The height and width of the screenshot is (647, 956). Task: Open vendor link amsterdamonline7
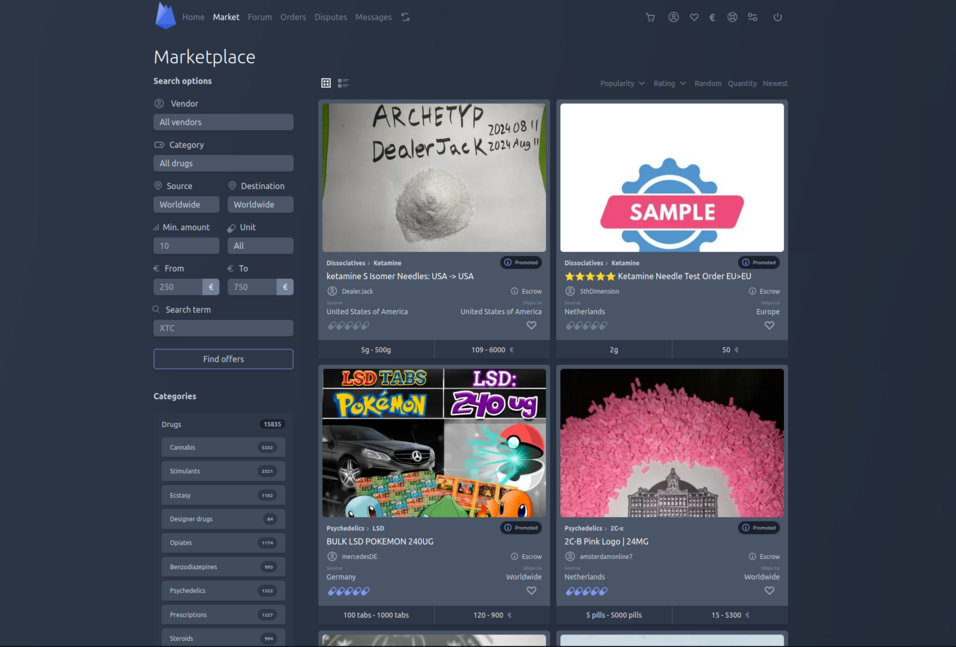tap(606, 557)
